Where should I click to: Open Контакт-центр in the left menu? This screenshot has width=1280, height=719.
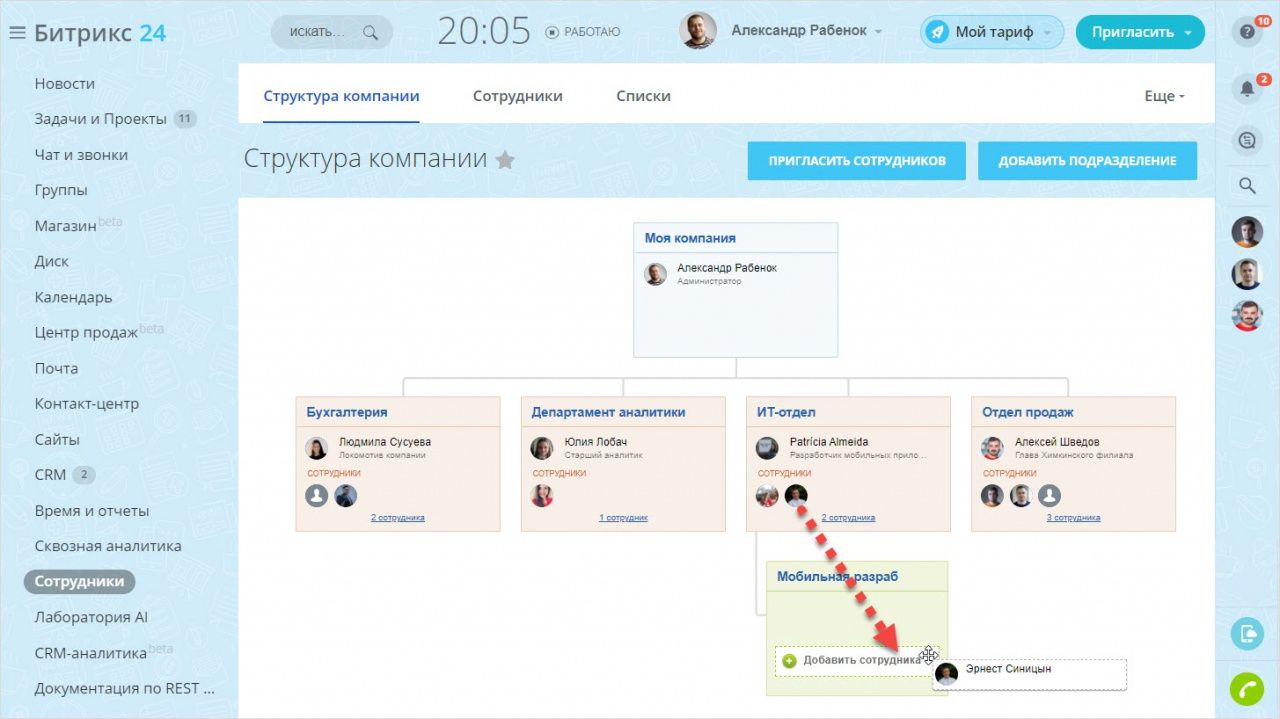click(x=87, y=404)
